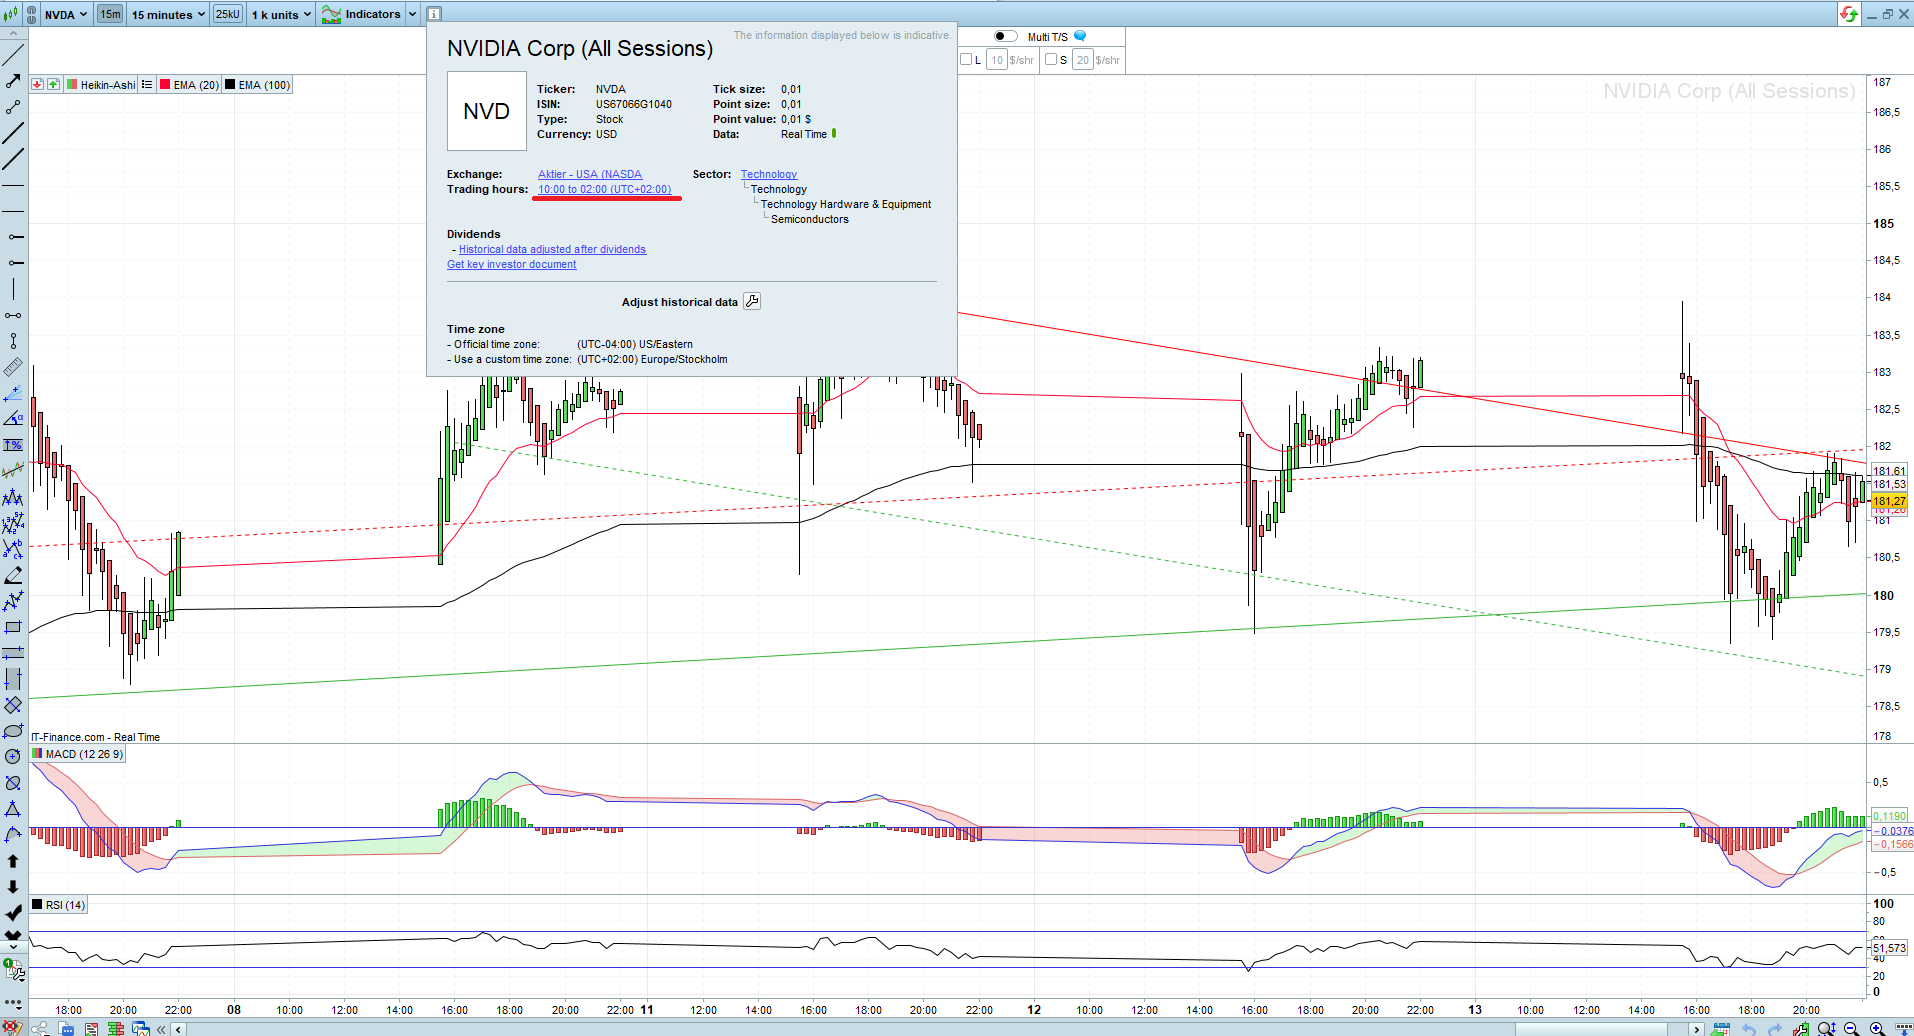Click the Indicators toolbar button
Viewport: 1914px width, 1036px height.
[x=361, y=14]
